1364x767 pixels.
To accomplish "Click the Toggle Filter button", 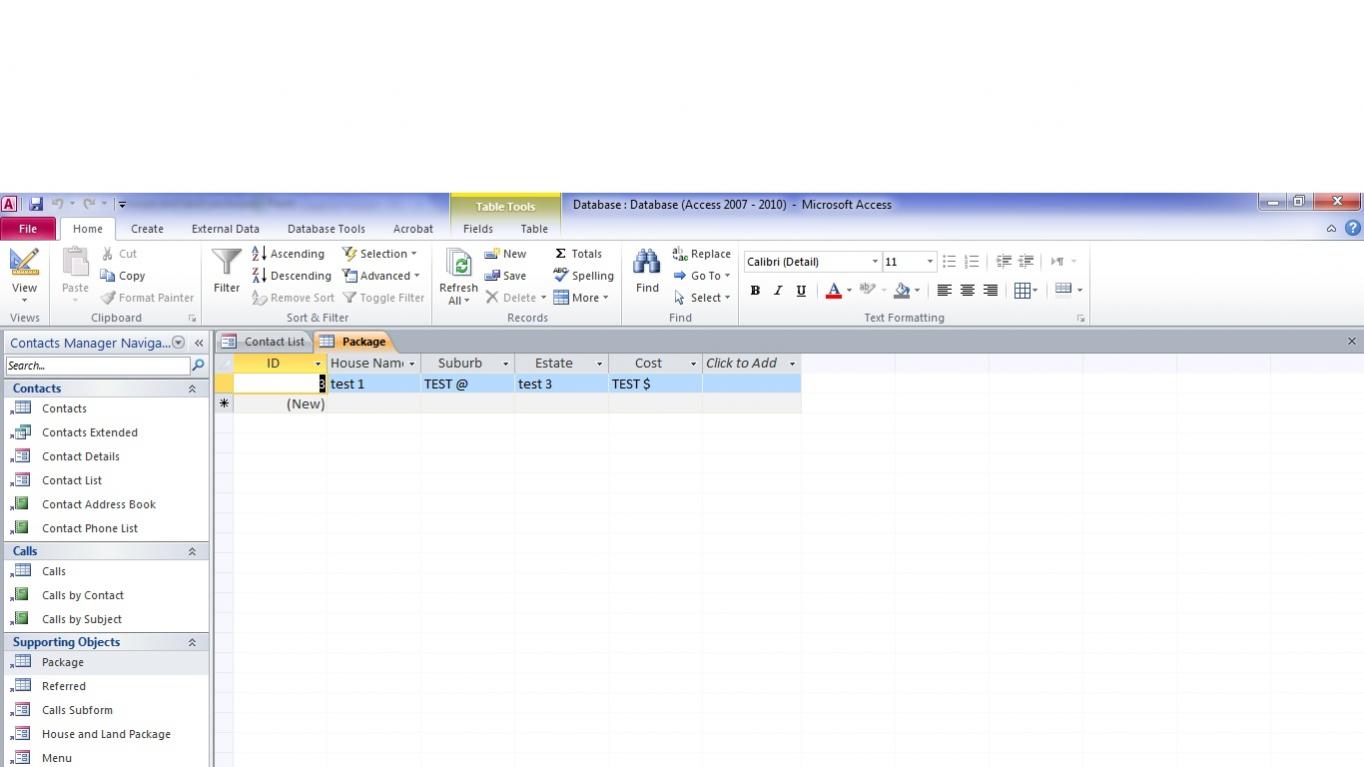I will pyautogui.click(x=384, y=298).
